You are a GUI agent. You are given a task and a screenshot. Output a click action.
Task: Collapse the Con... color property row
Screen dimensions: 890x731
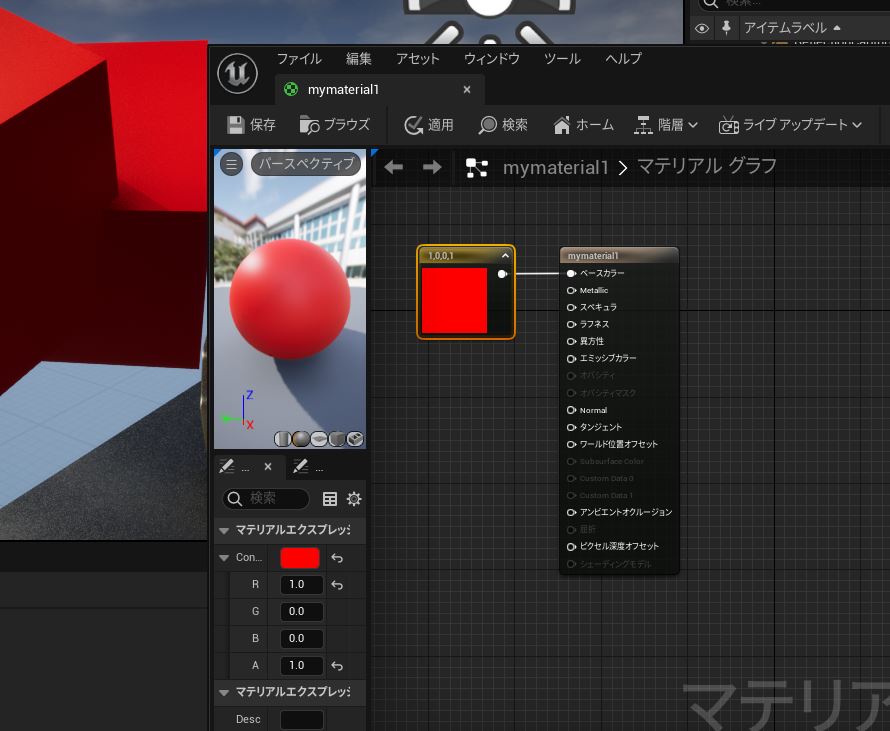point(224,558)
